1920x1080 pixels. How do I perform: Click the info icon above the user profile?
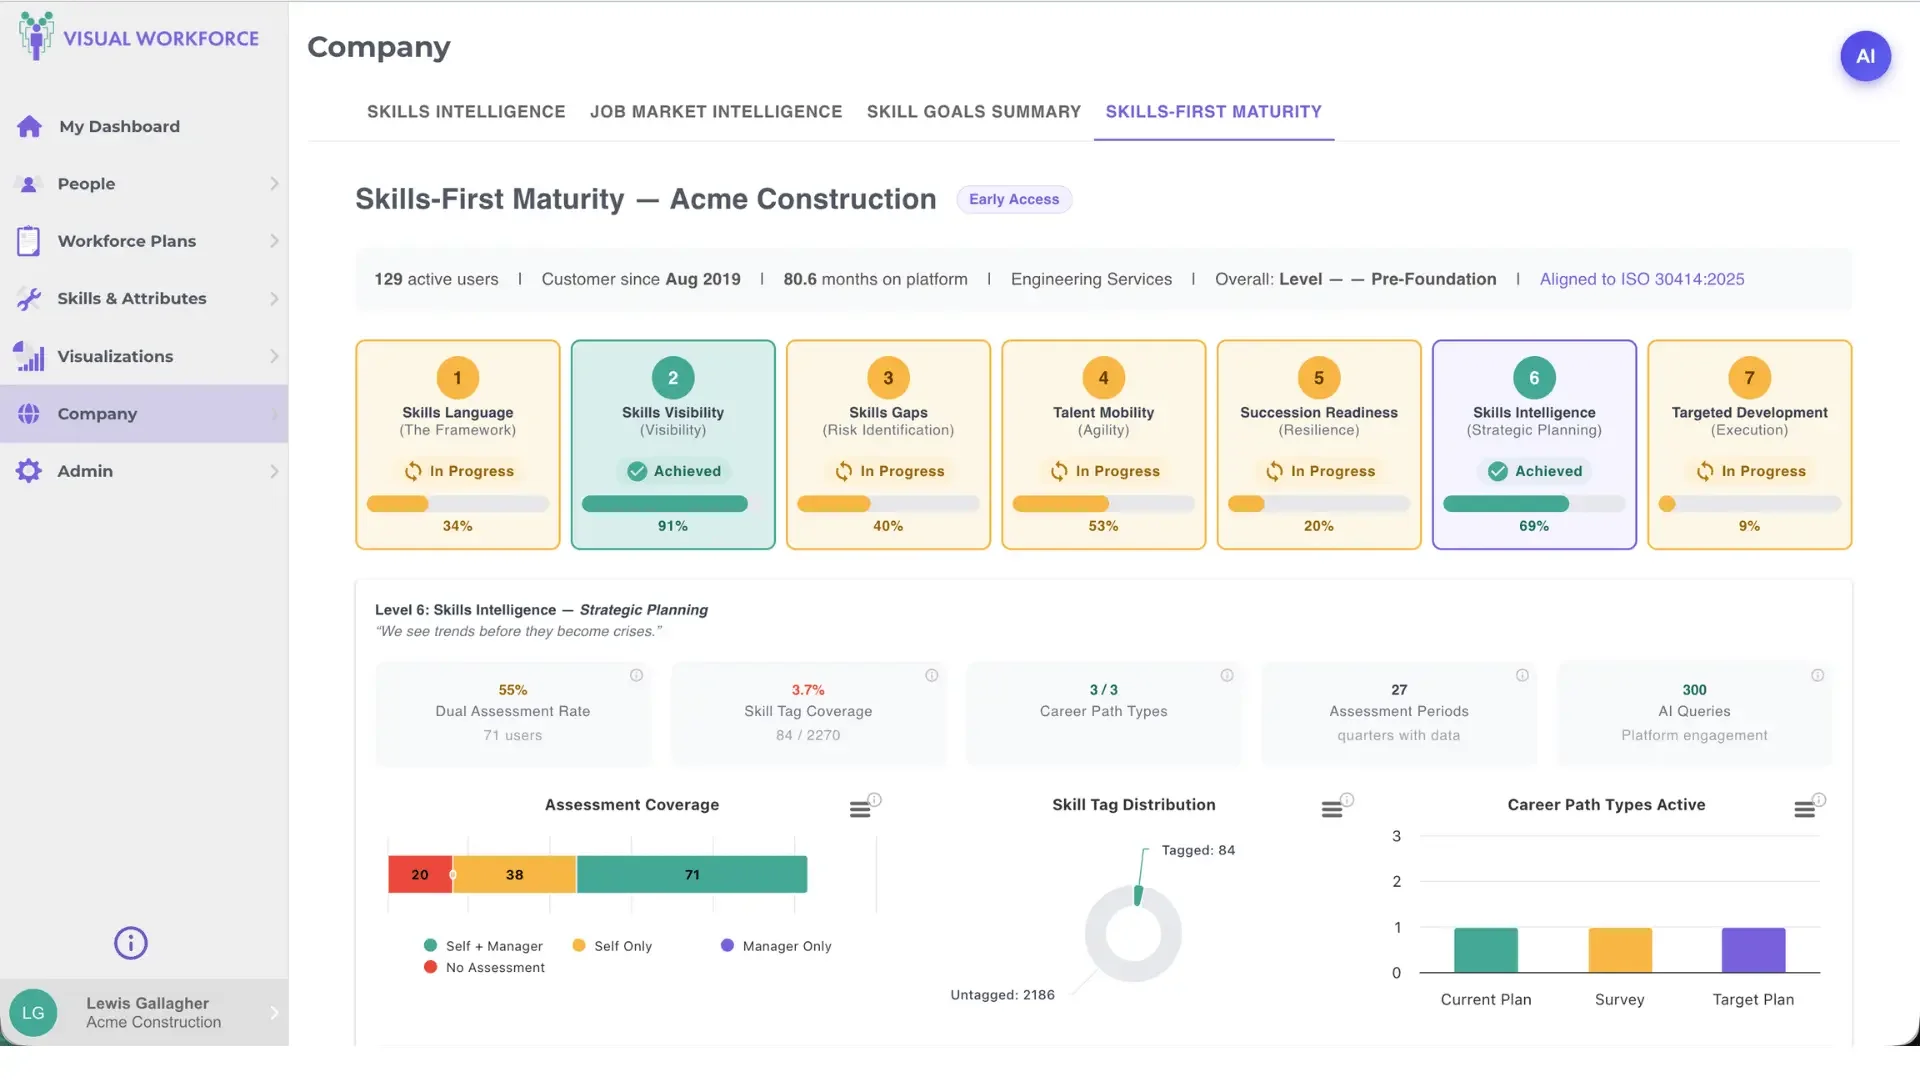(129, 943)
